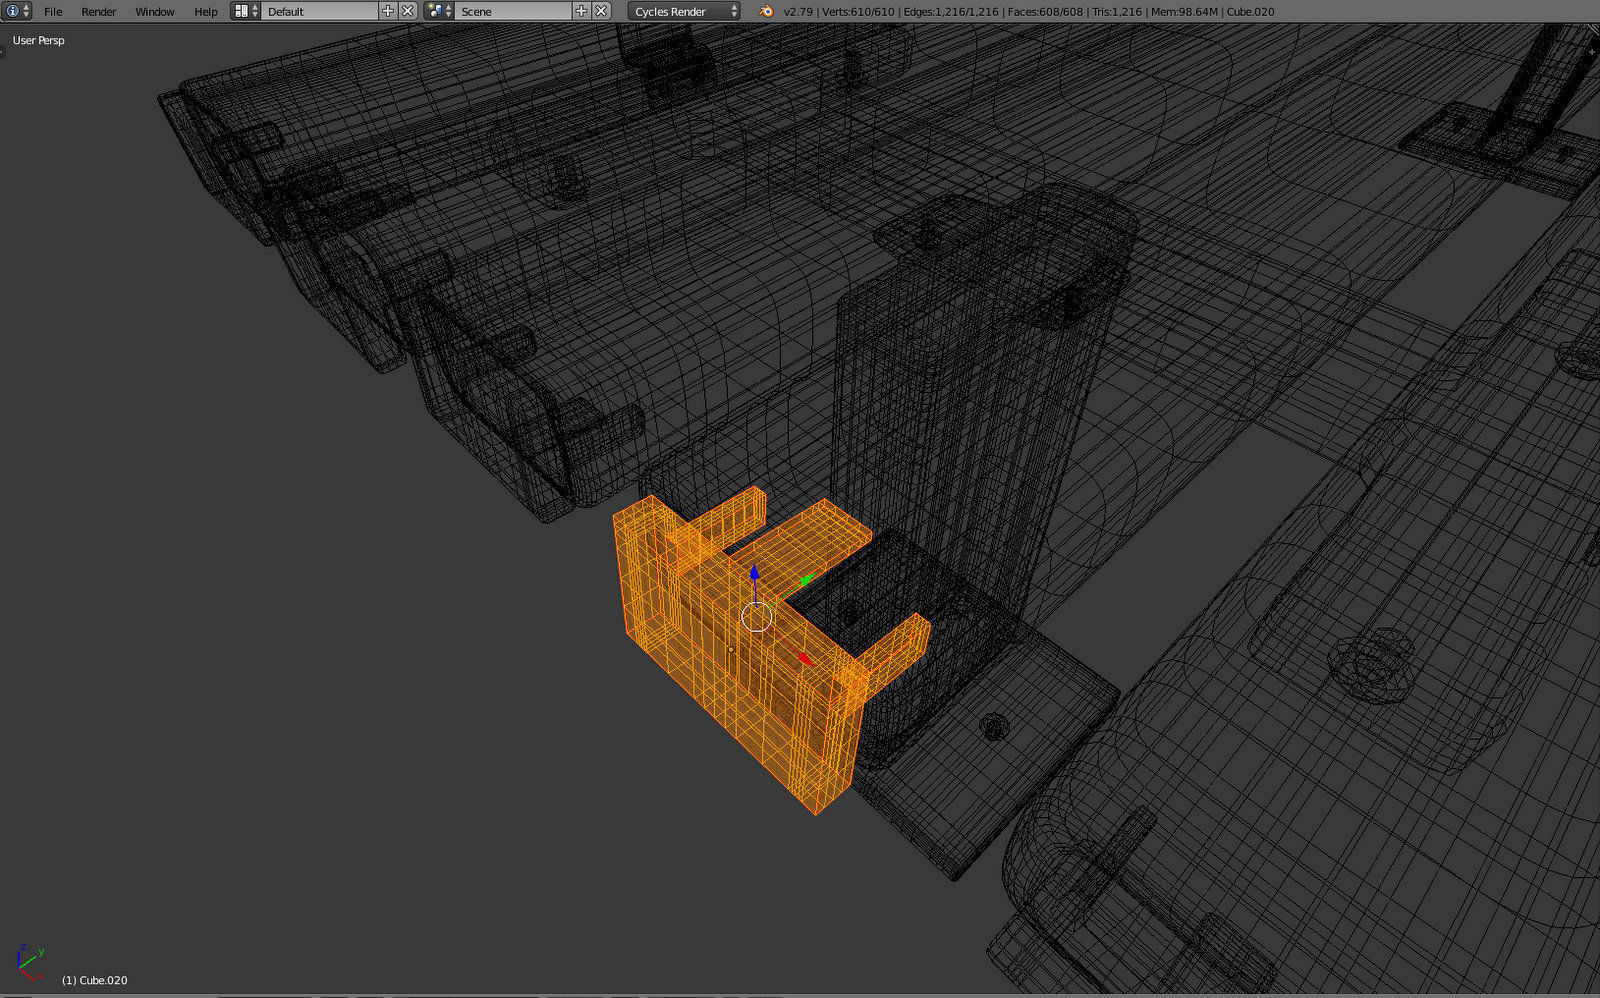Click the Mem:98.64M statistic
This screenshot has width=1600, height=998.
(x=1184, y=12)
